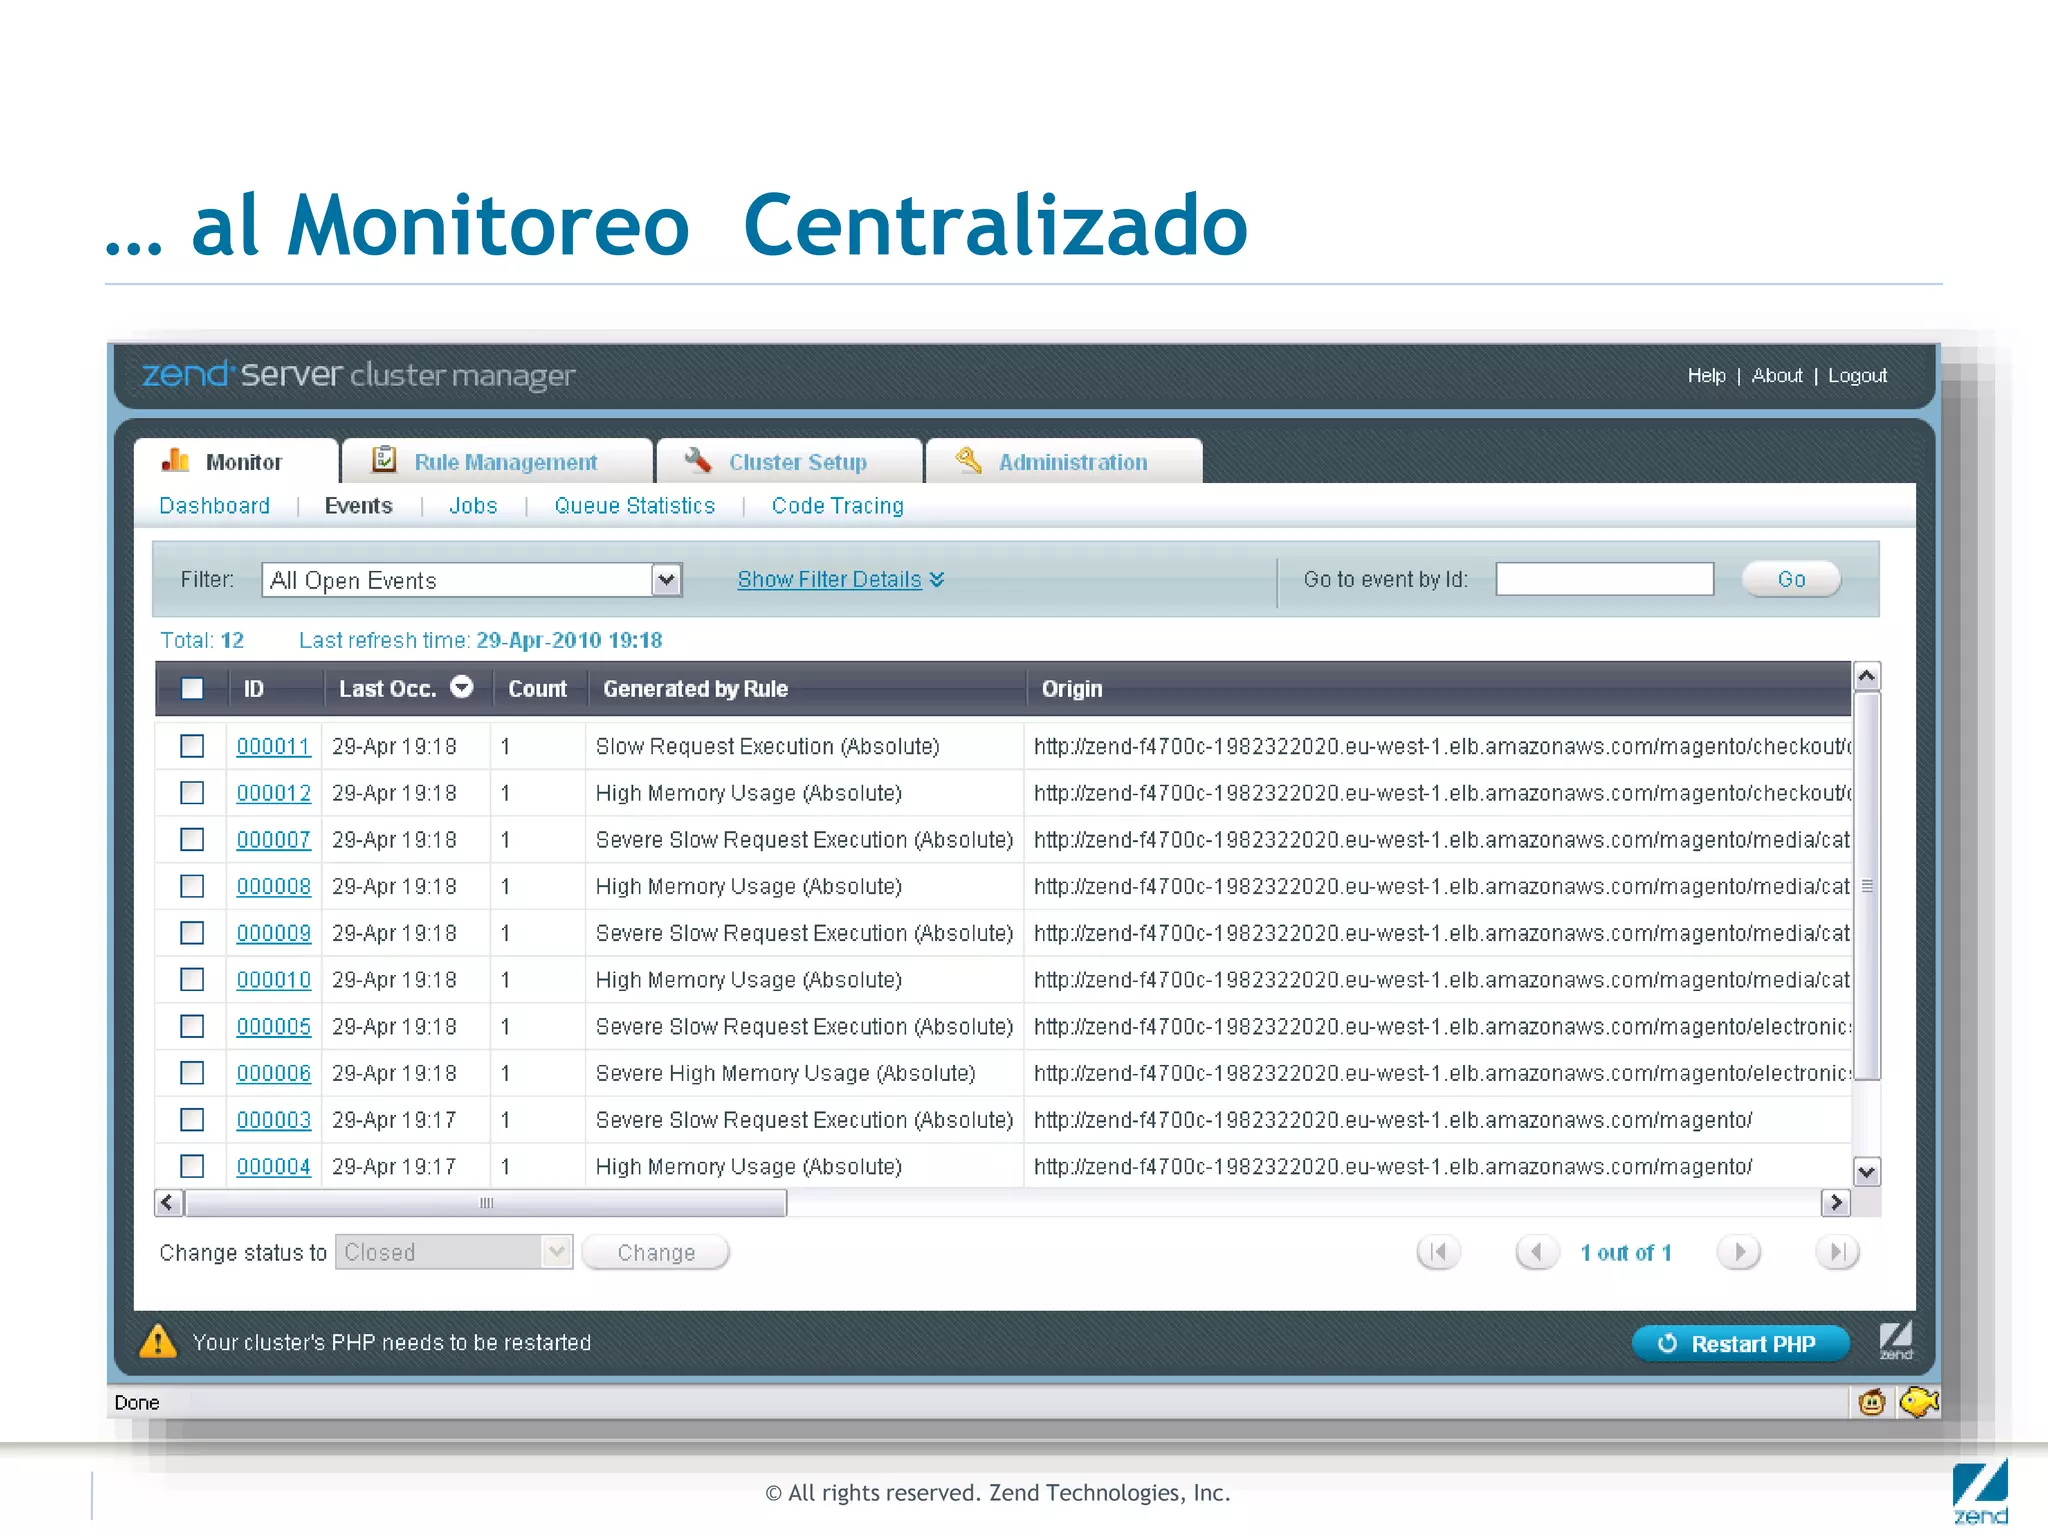The width and height of the screenshot is (2048, 1536).
Task: Click the Monitor tab bar-chart icon
Action: 175,460
